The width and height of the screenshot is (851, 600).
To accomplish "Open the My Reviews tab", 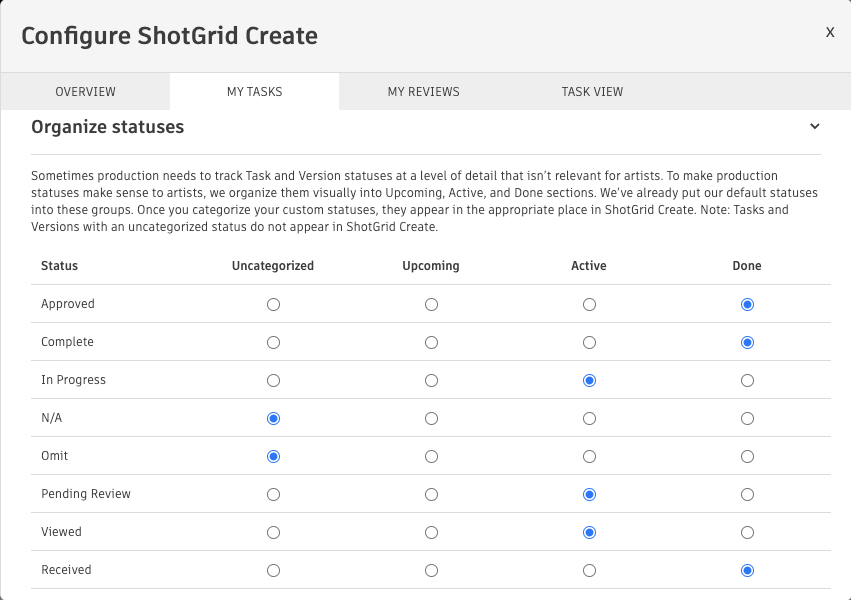I will [424, 91].
